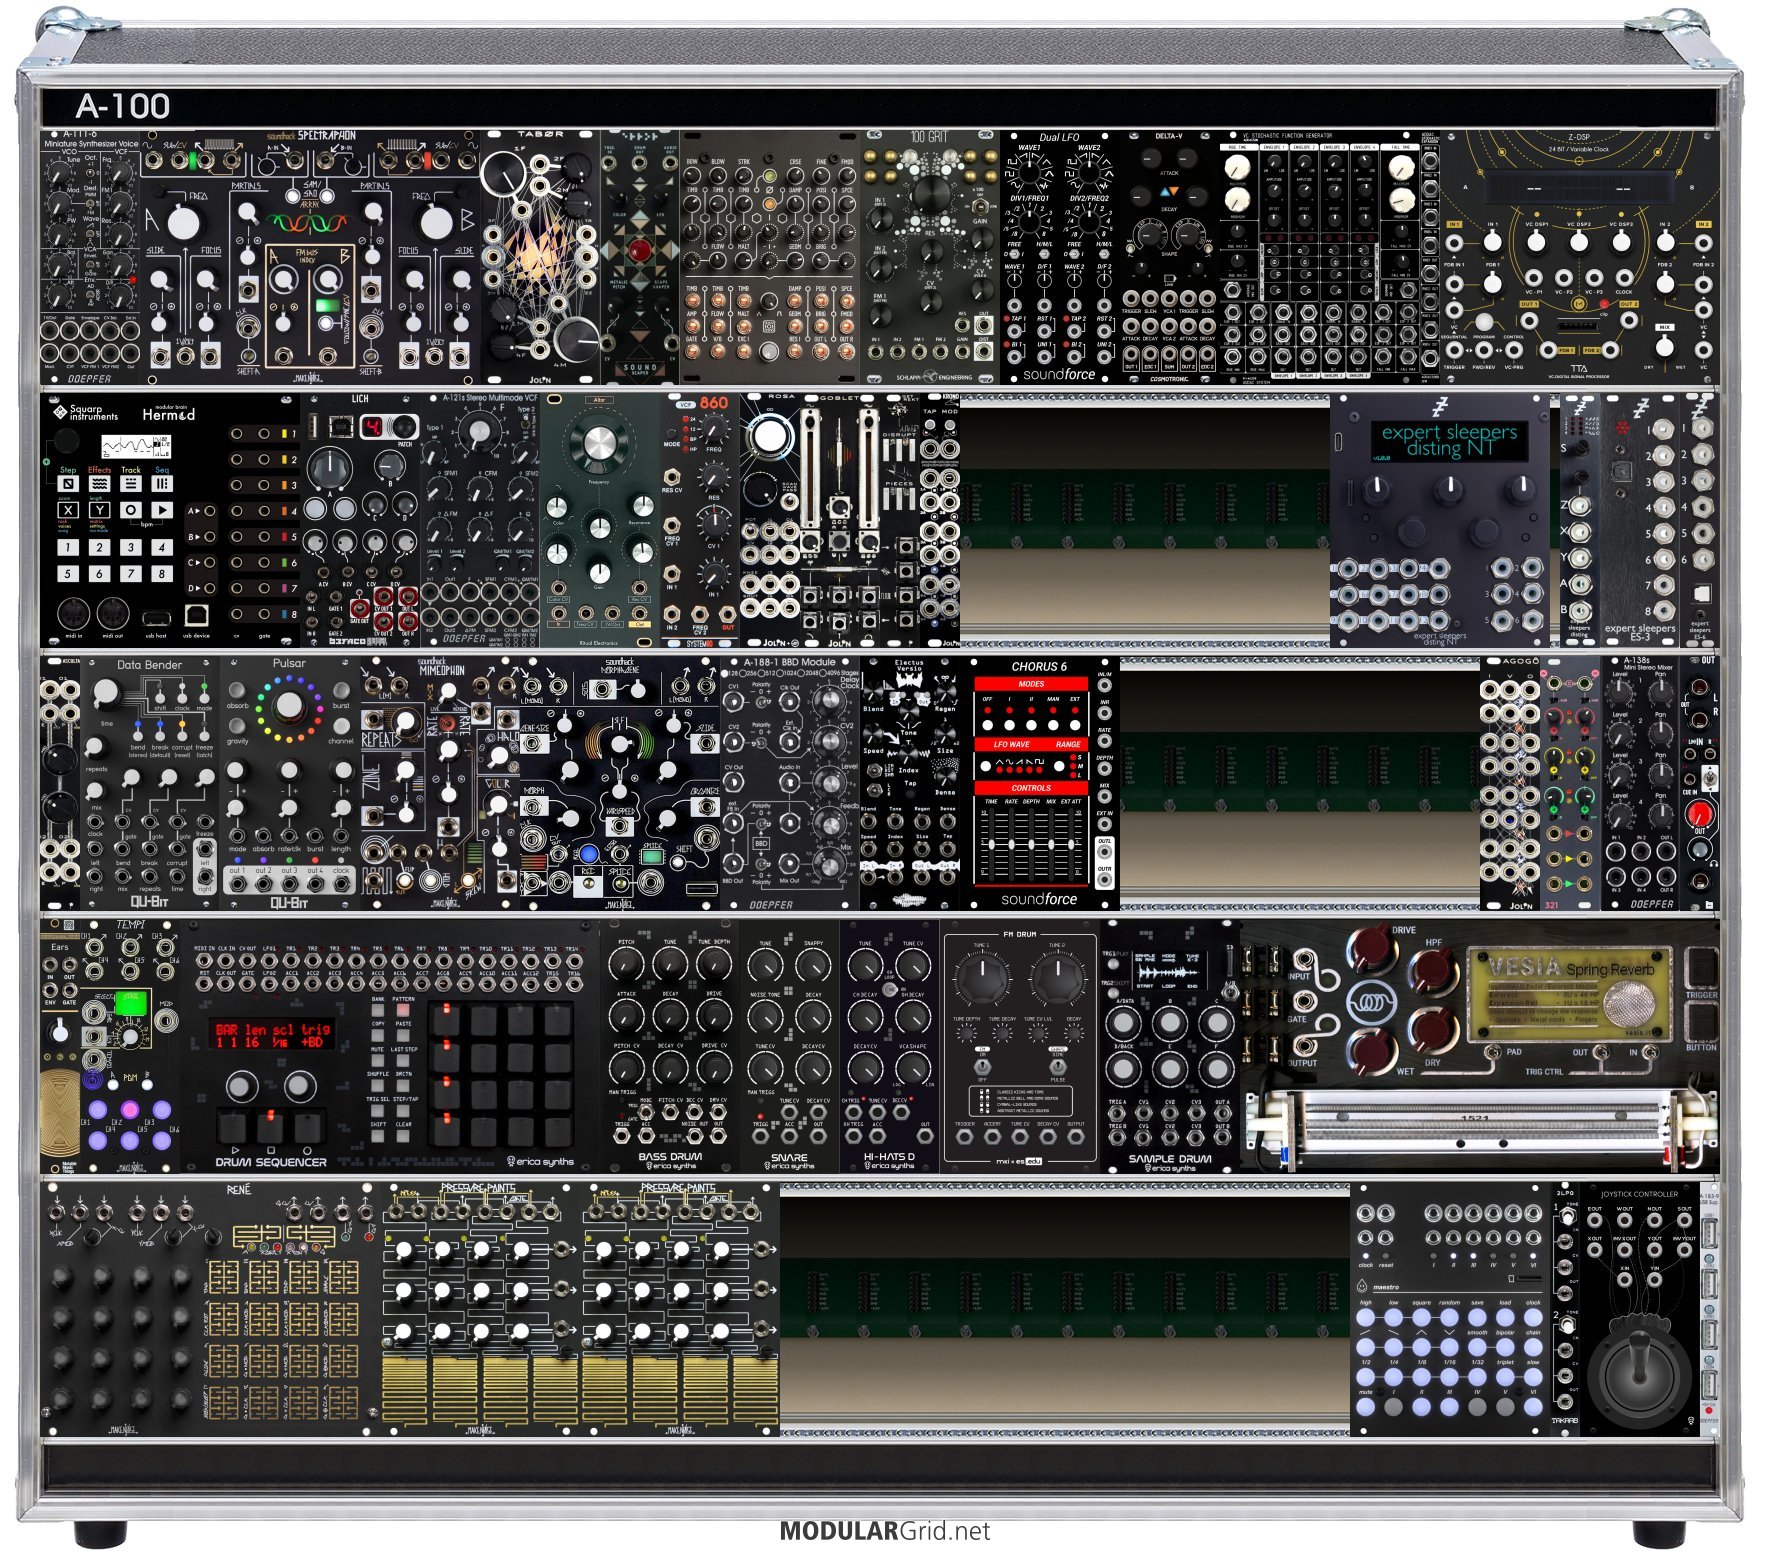Viewport: 1771px width, 1552px height.
Task: Select the Chorus 6 EXT mode button
Action: click(x=1075, y=725)
